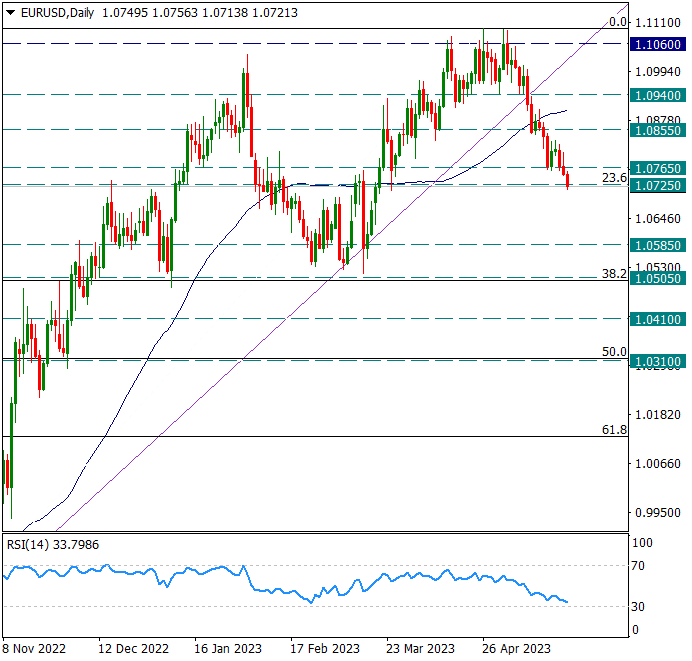692x661 pixels.
Task: Click the 1.07250 price level label
Action: click(658, 185)
